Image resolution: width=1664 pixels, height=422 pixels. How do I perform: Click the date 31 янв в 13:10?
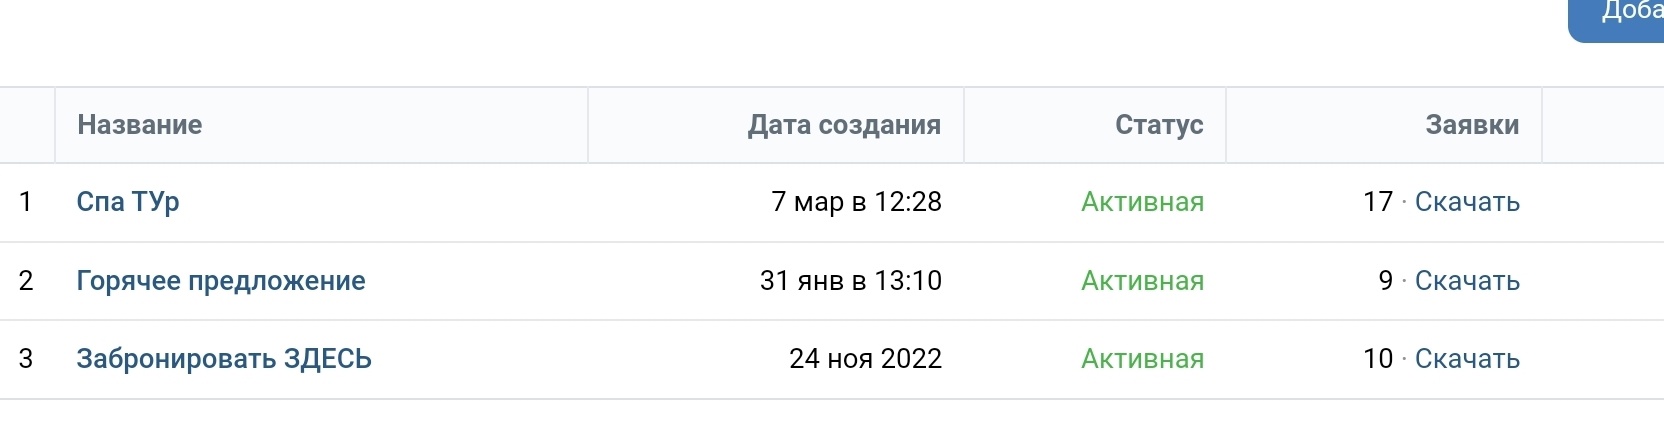[x=850, y=281]
